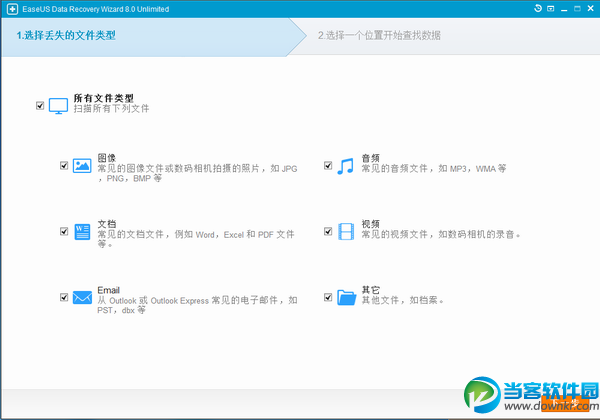Click the blue folder icon for other files
The height and width of the screenshot is (420, 600).
(347, 298)
